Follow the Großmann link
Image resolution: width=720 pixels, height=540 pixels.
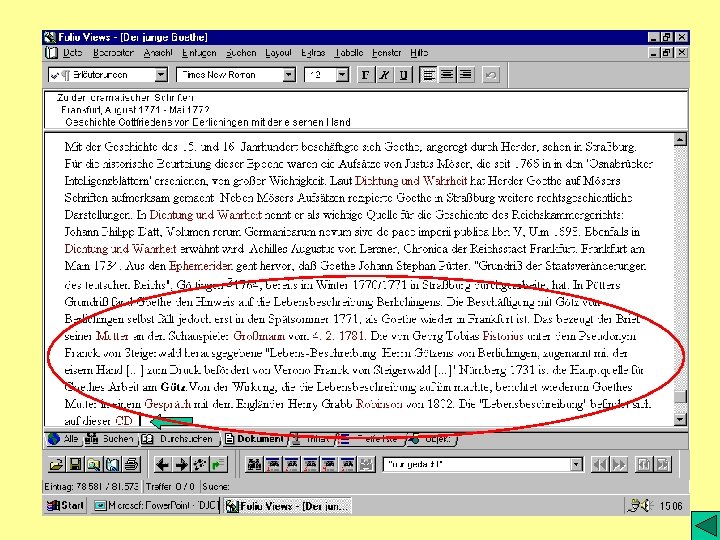point(259,336)
